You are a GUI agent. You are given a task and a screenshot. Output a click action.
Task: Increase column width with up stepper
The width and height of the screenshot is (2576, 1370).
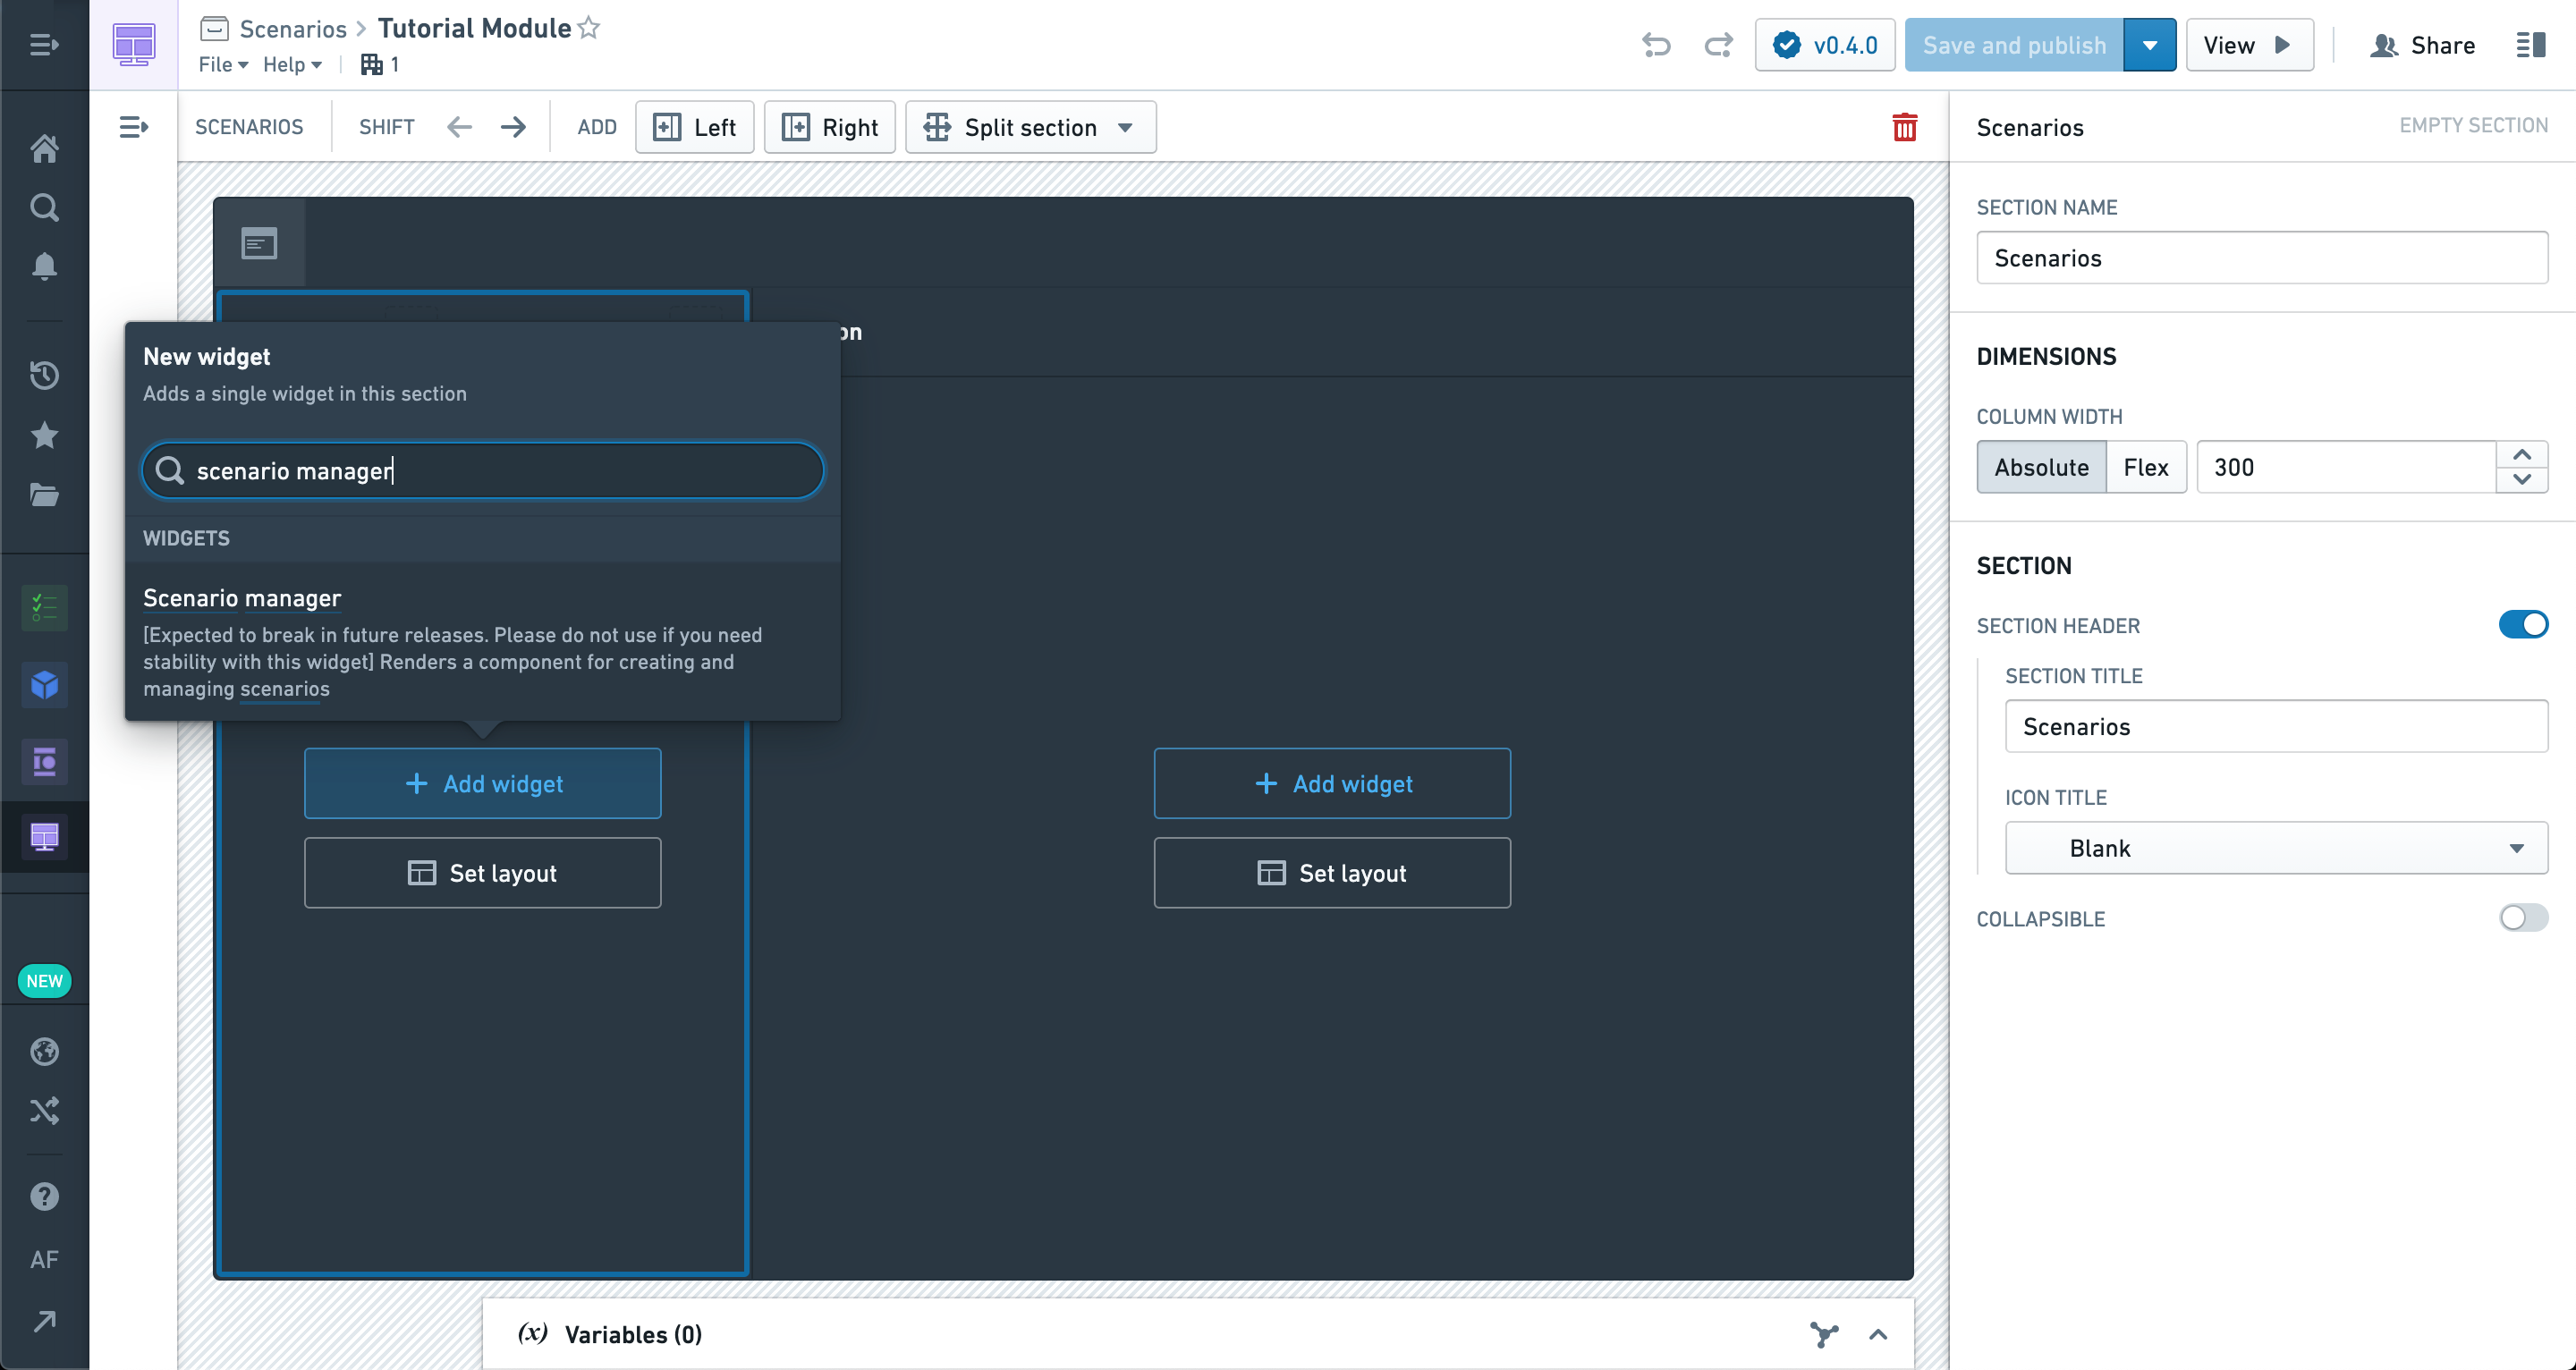(2522, 455)
